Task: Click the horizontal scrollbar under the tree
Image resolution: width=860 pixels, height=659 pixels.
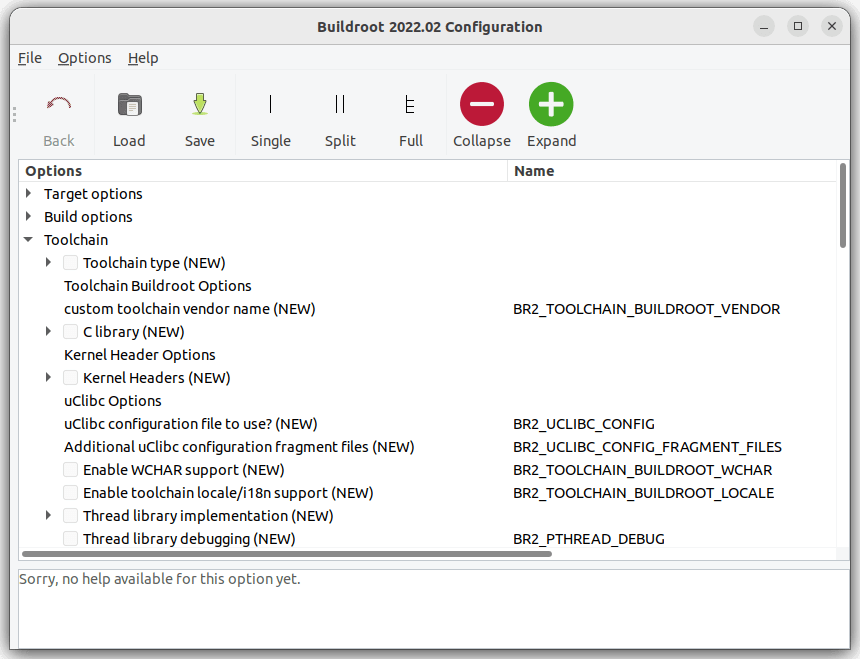Action: point(286,553)
